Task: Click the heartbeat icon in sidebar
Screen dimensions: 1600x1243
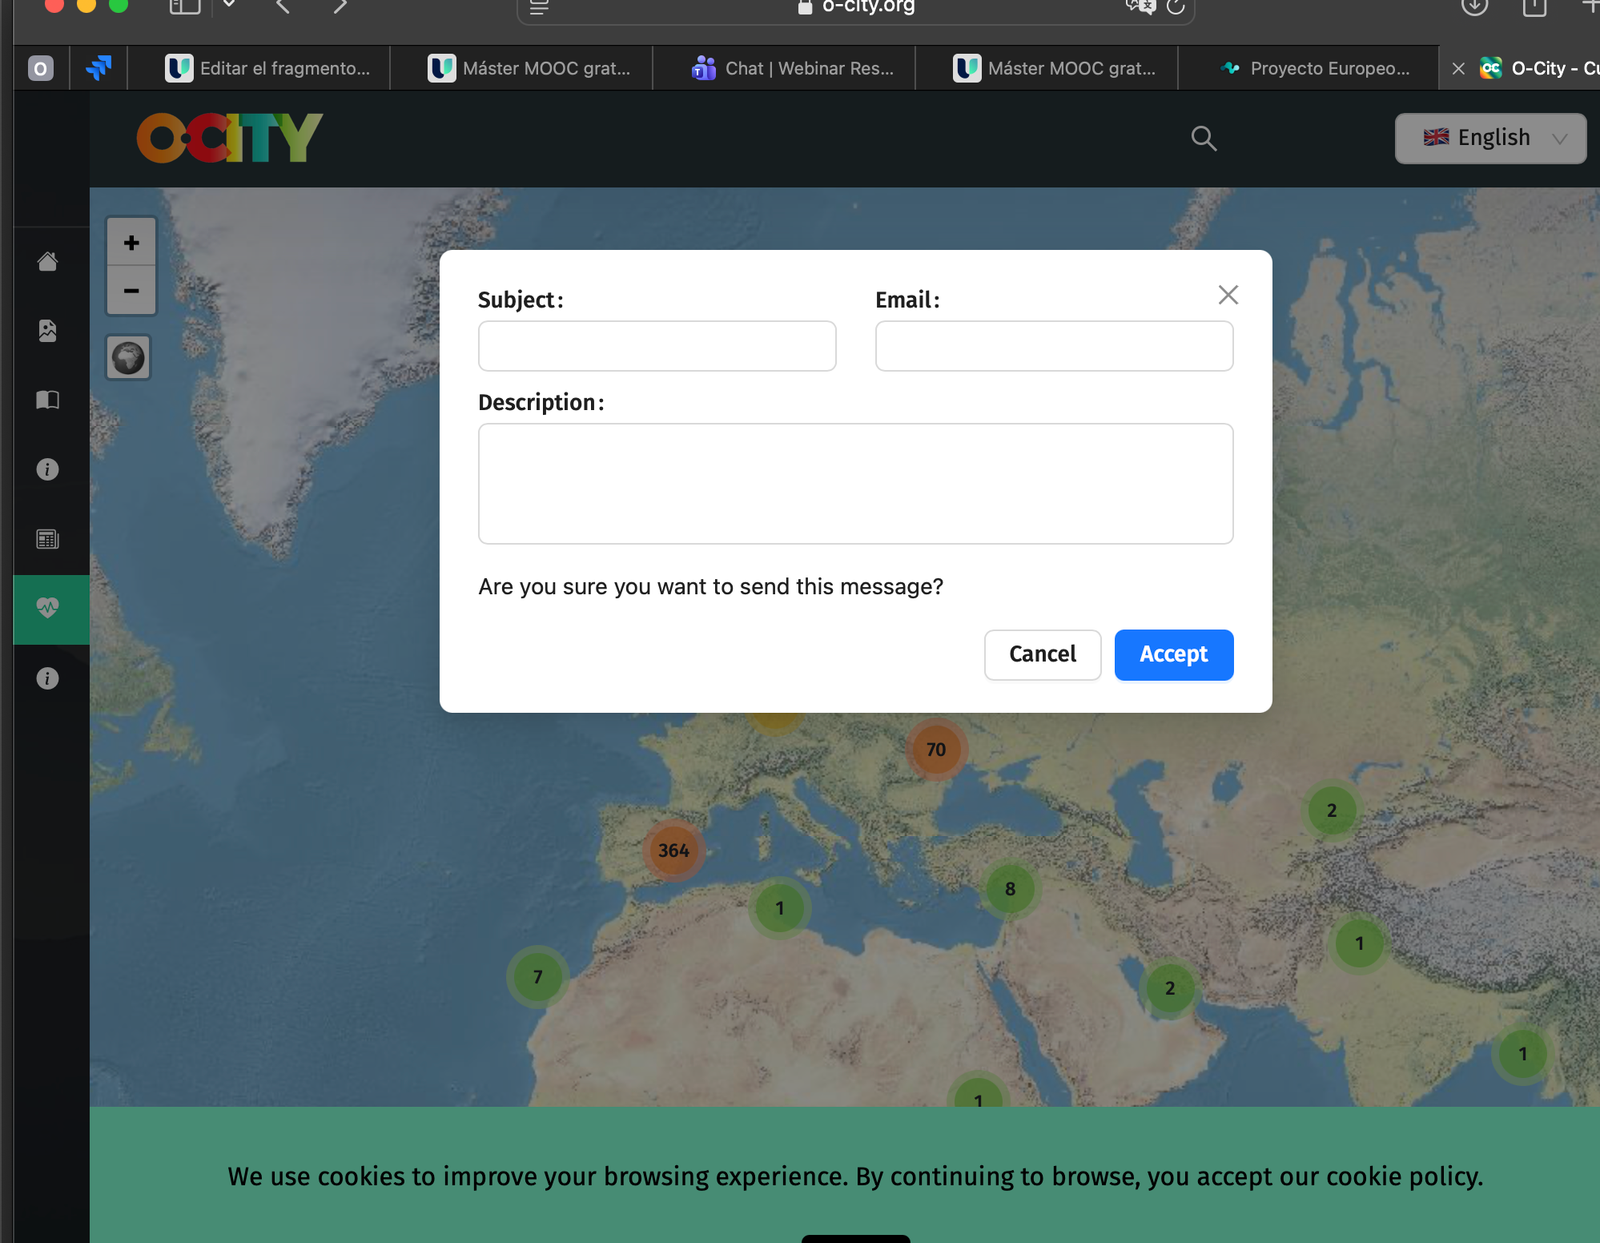Action: pyautogui.click(x=47, y=608)
